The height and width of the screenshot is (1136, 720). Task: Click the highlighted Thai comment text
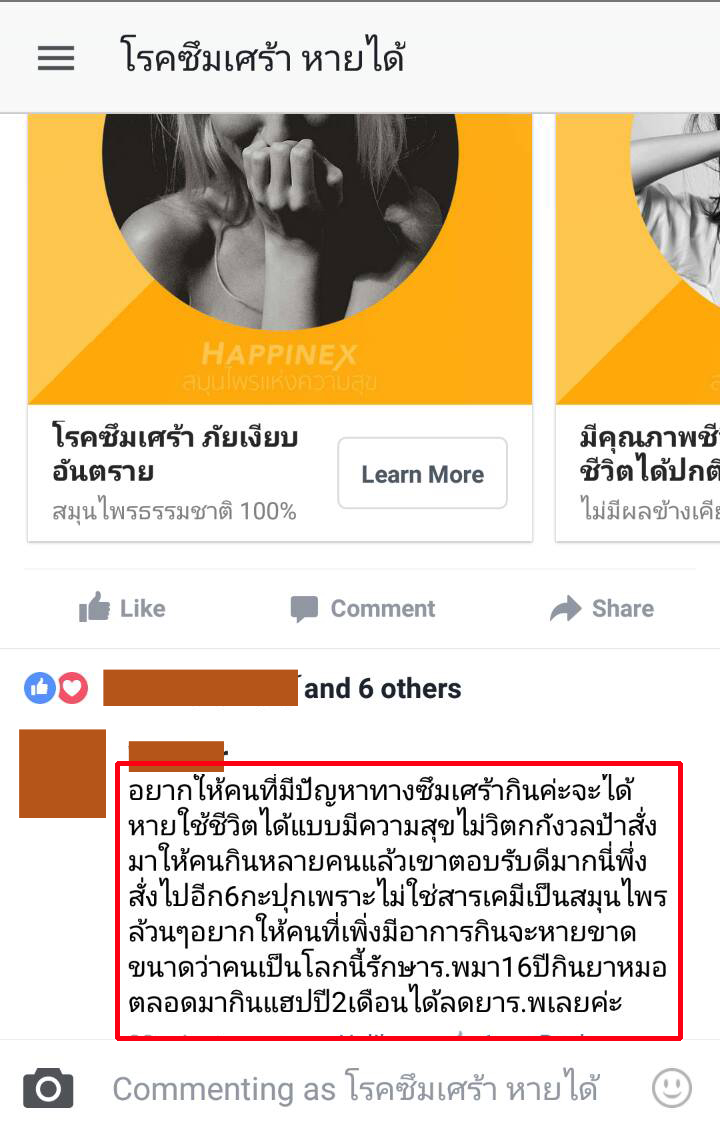pyautogui.click(x=398, y=897)
